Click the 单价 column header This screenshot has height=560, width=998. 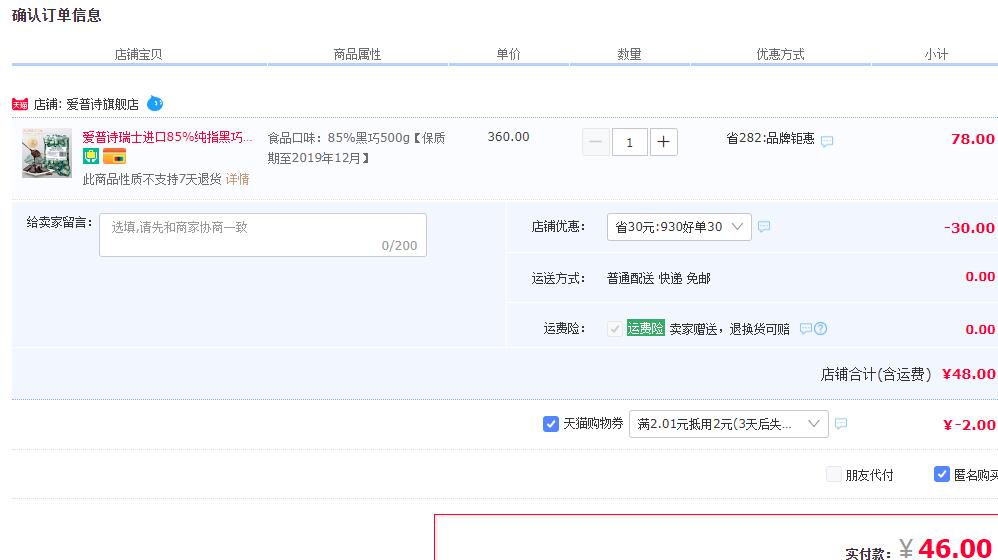pyautogui.click(x=508, y=55)
